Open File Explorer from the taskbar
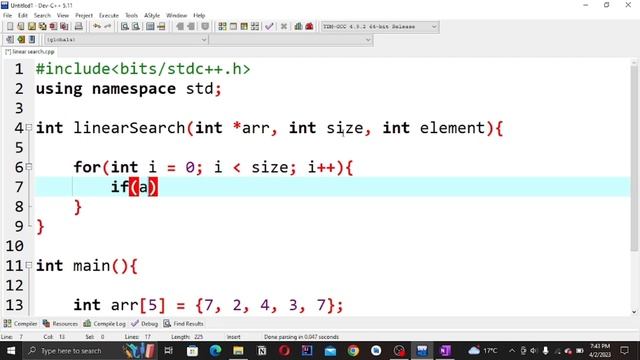Viewport: 640px width, 360px height. [238, 351]
